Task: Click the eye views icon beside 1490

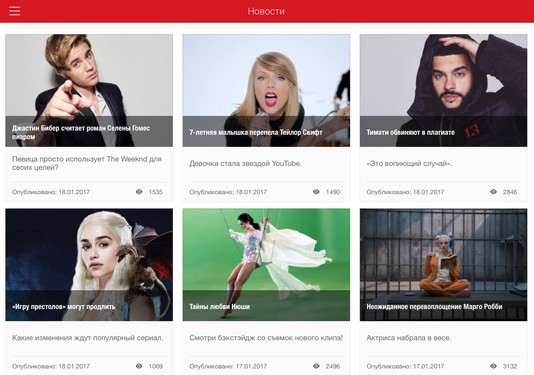Action: click(x=316, y=192)
